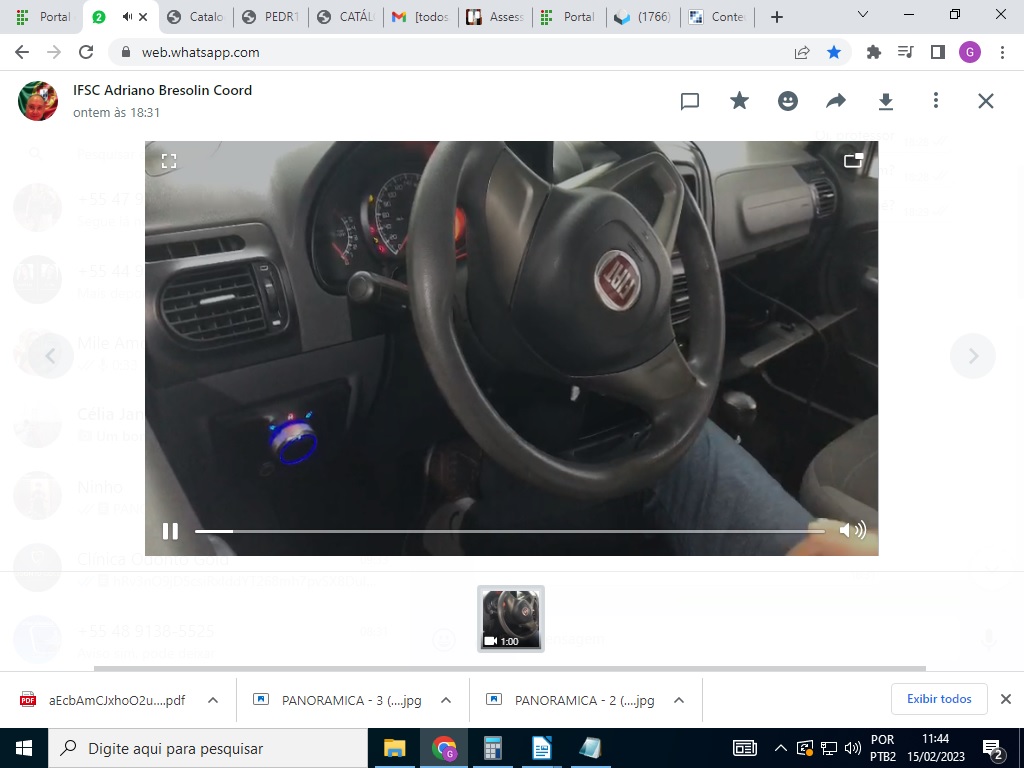Switch to the Catalo tab
Image resolution: width=1024 pixels, height=768 pixels.
coord(196,17)
